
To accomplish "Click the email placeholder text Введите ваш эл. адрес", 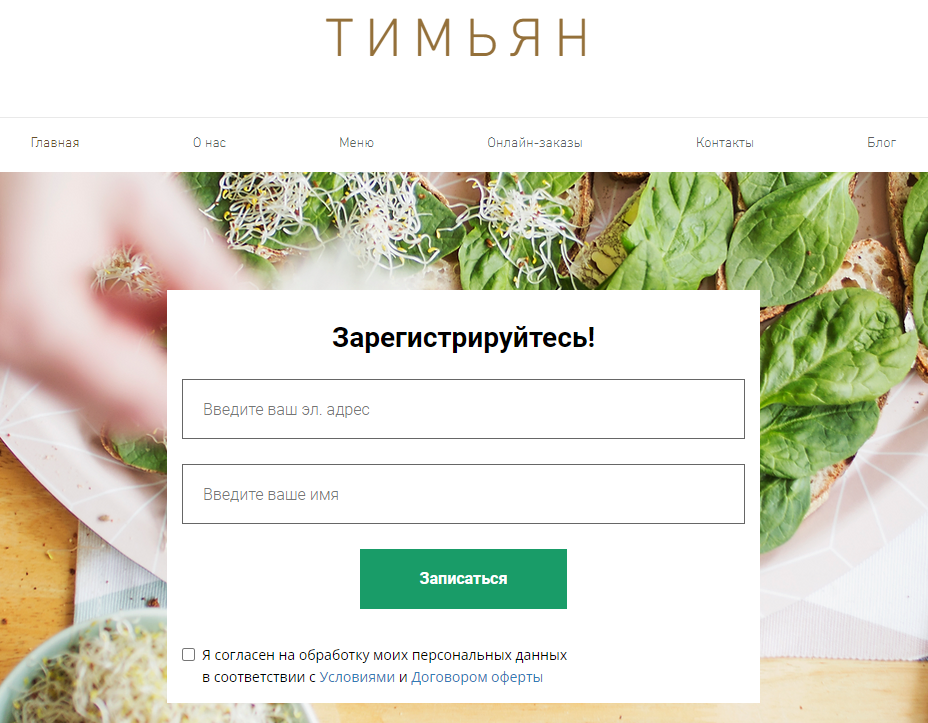I will coord(286,409).
